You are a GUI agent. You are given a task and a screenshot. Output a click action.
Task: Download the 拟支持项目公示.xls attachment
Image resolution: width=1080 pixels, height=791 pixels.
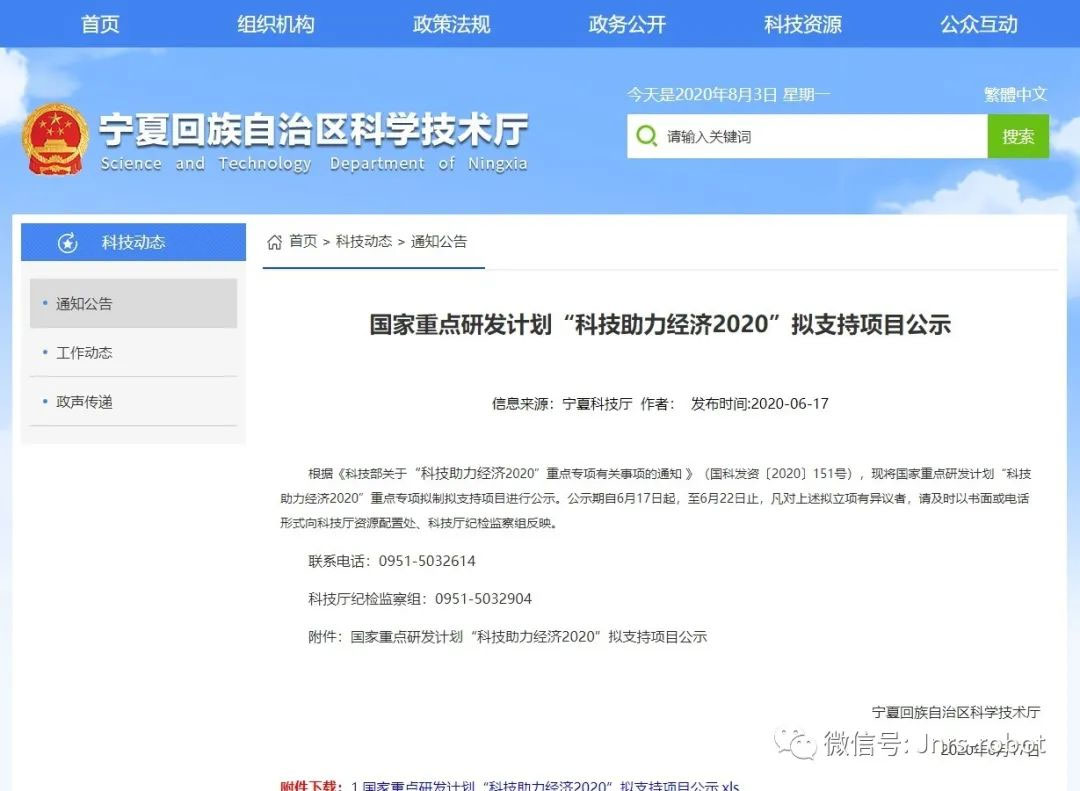tap(545, 785)
